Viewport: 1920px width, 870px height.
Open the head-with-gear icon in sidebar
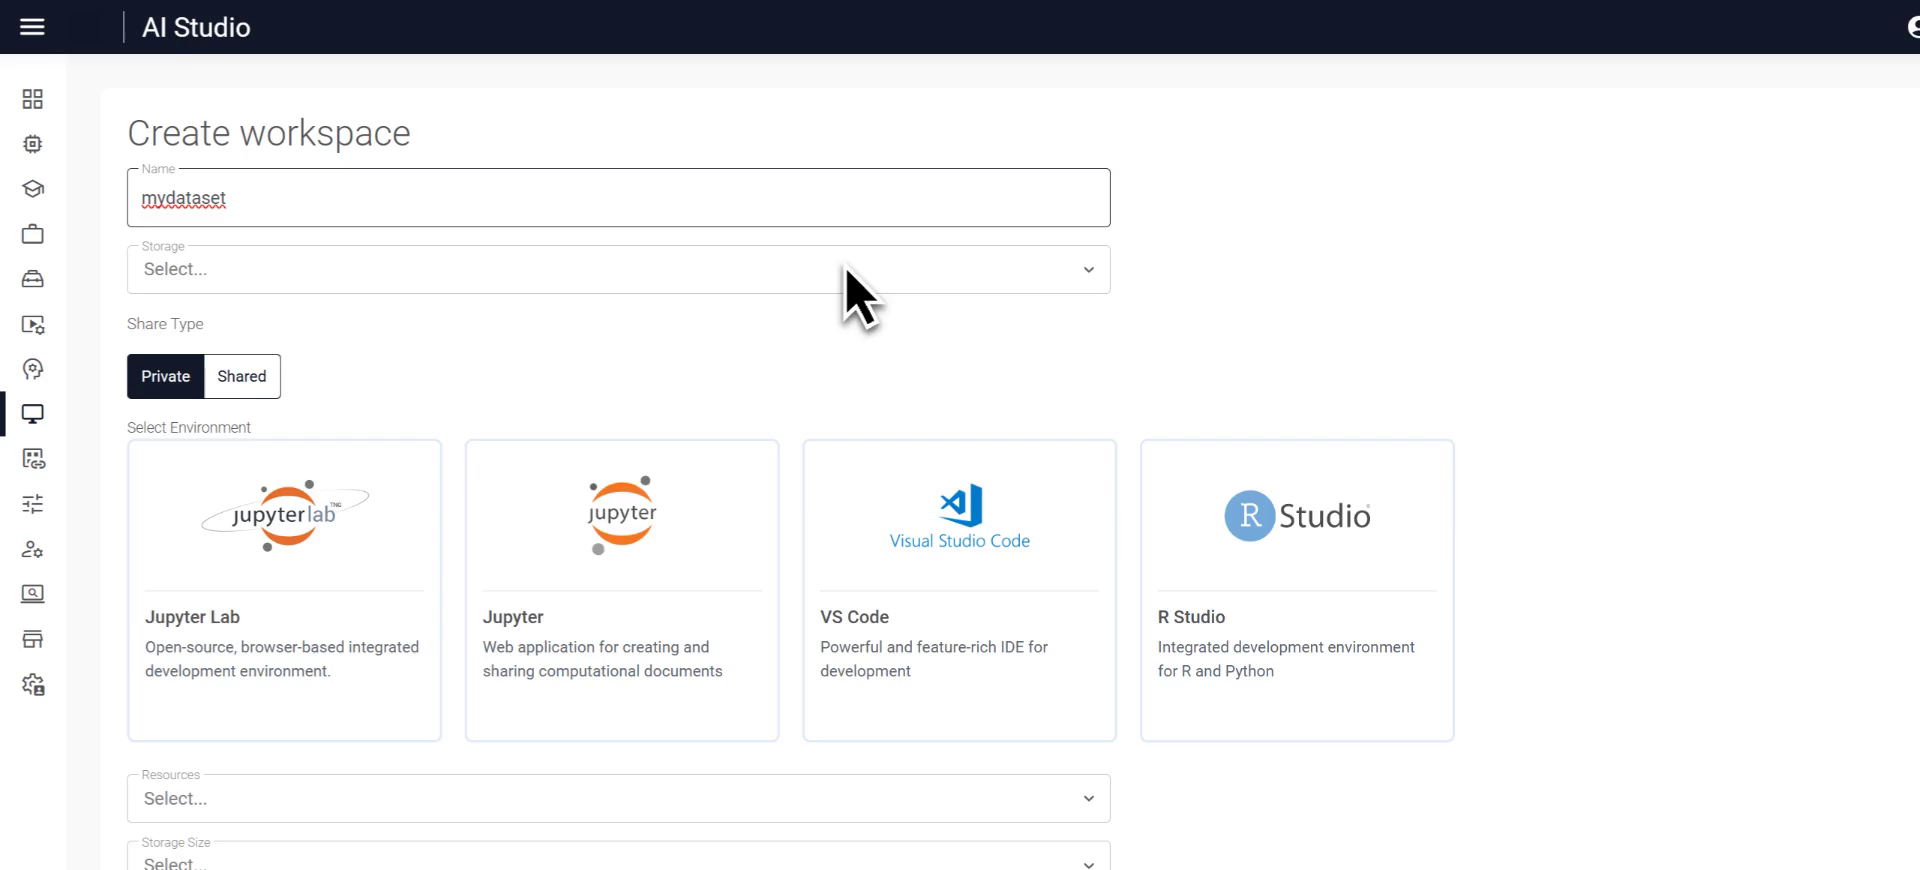pos(32,369)
